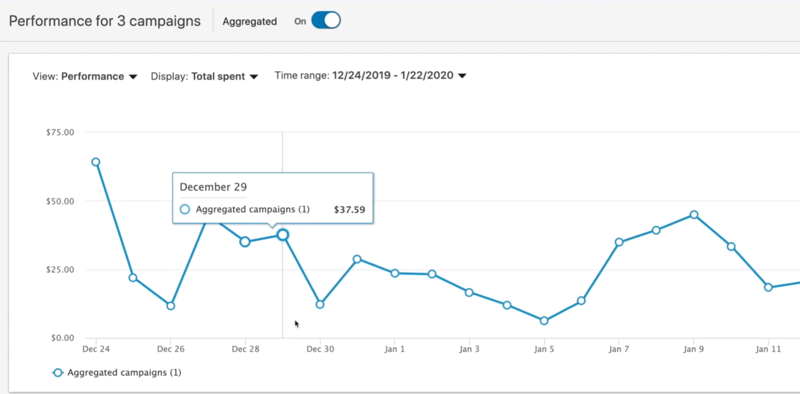Toggle Aggregated campaigns legend circle icon
The width and height of the screenshot is (800, 394).
[x=58, y=373]
